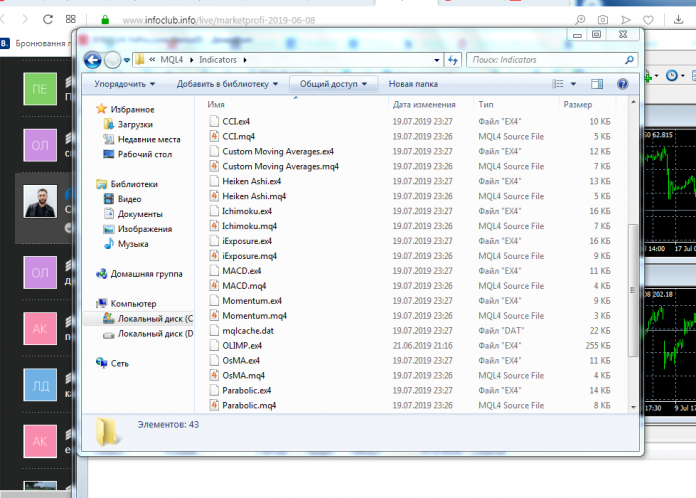Image resolution: width=696 pixels, height=498 pixels.
Task: Select Parabolic.mq4 file icon
Action: click(214, 405)
